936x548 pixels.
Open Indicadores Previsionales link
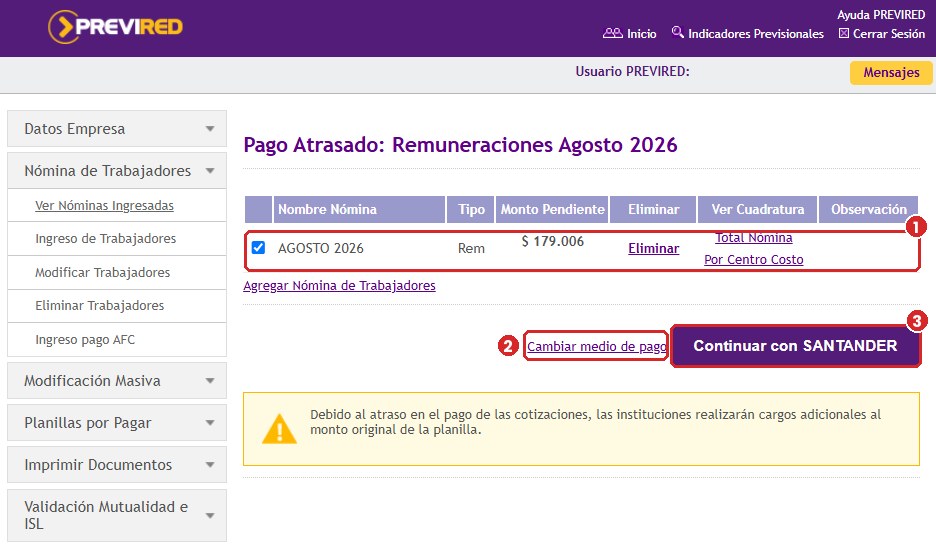(x=756, y=34)
